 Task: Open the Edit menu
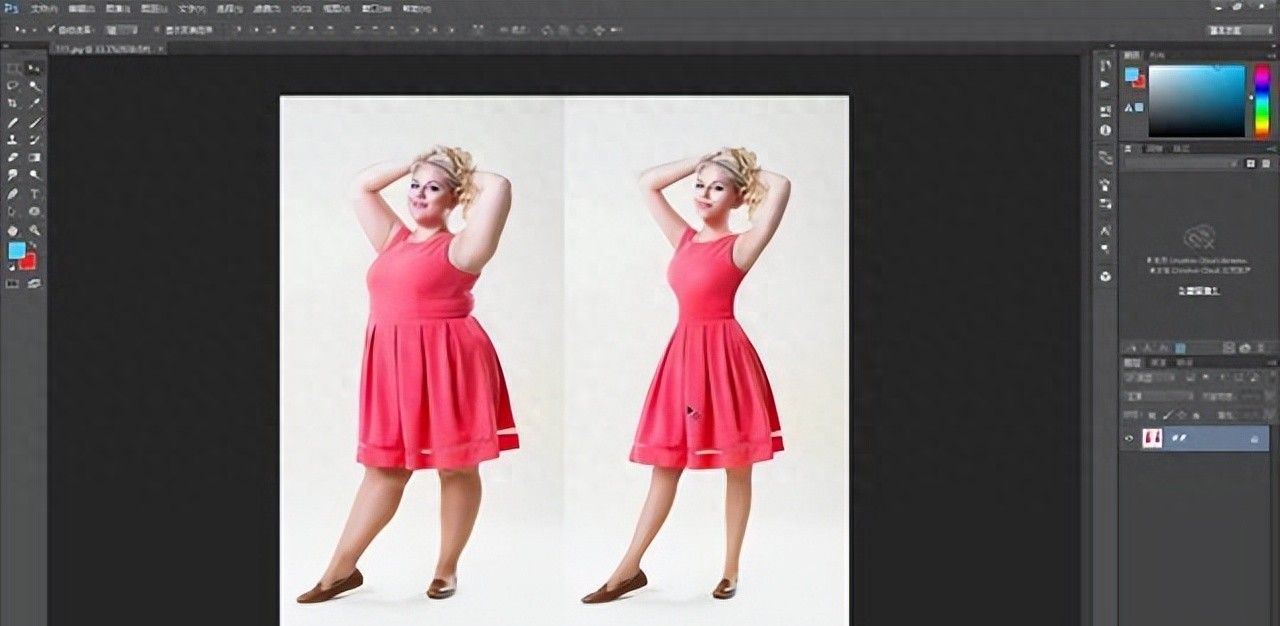tap(81, 9)
